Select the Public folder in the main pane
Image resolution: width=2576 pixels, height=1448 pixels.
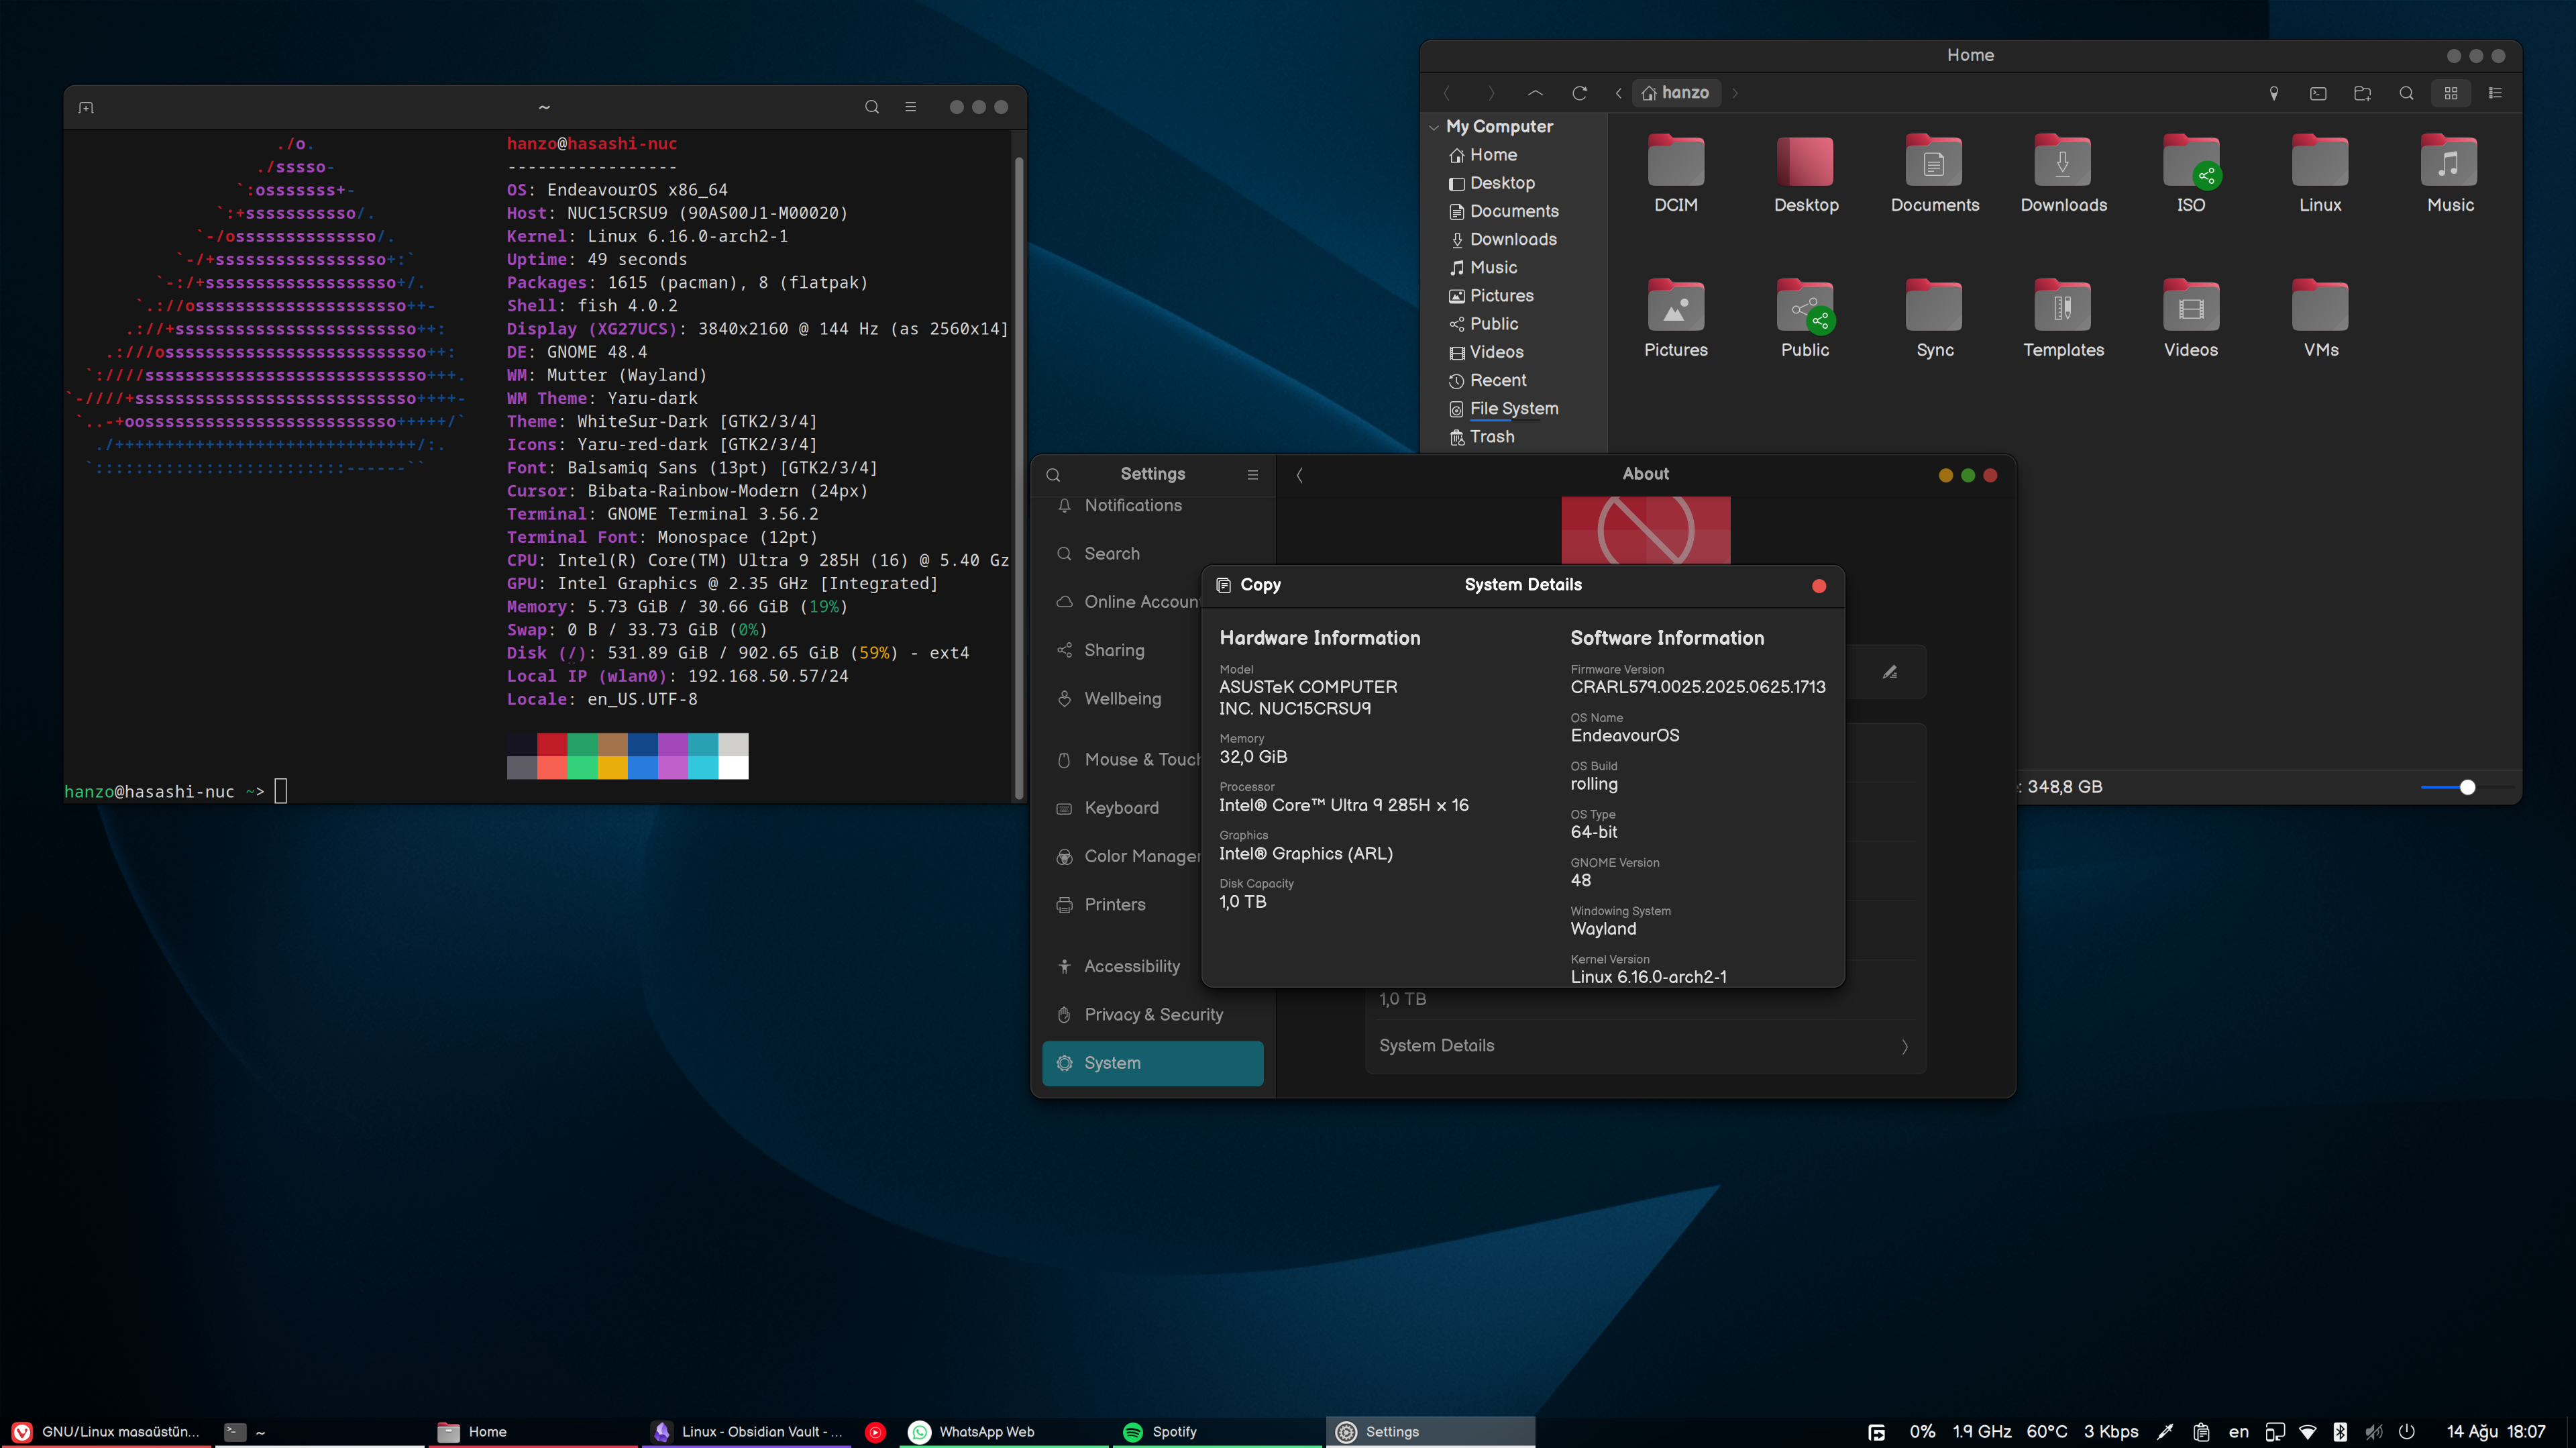(1805, 318)
